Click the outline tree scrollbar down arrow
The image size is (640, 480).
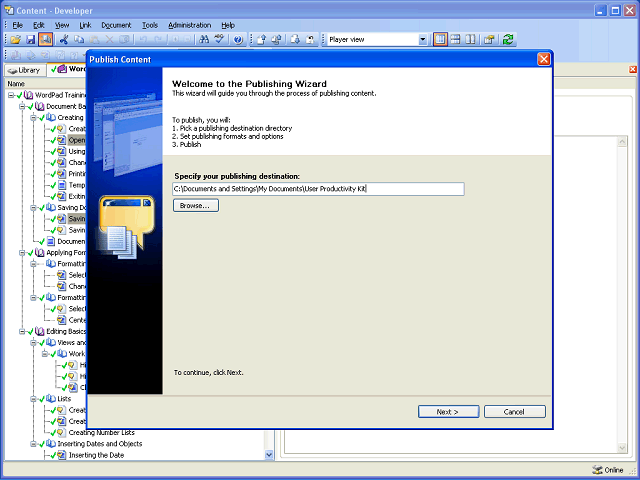click(x=269, y=454)
